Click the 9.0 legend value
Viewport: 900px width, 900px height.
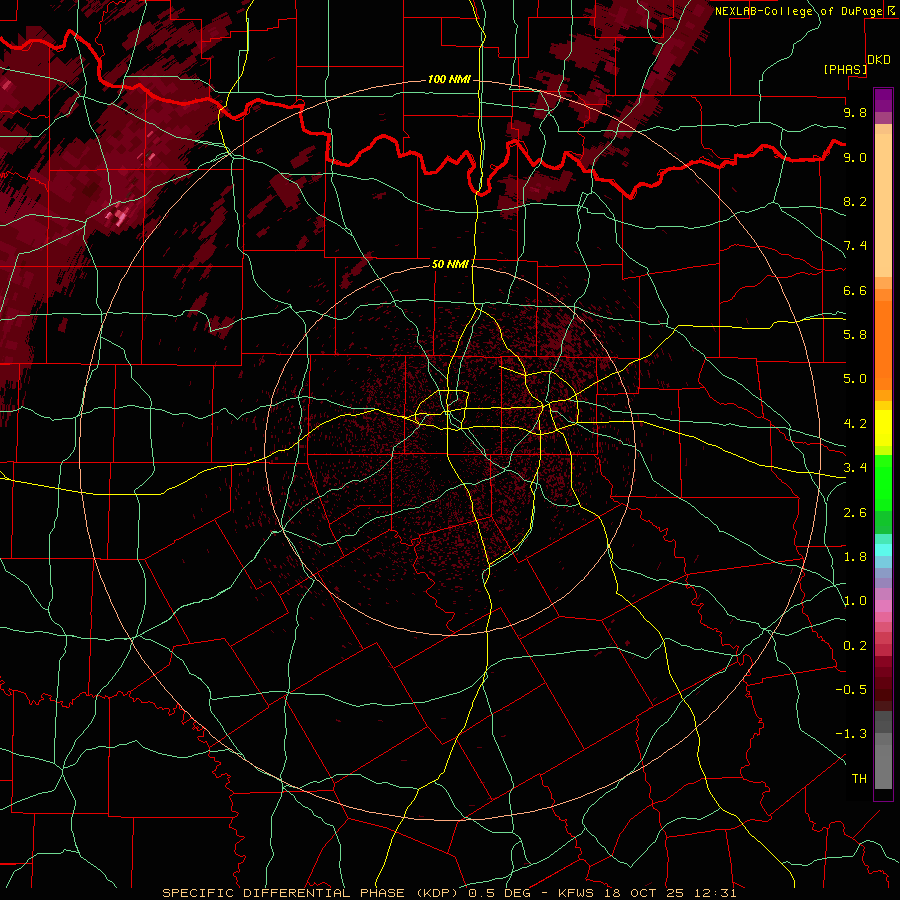(x=855, y=157)
